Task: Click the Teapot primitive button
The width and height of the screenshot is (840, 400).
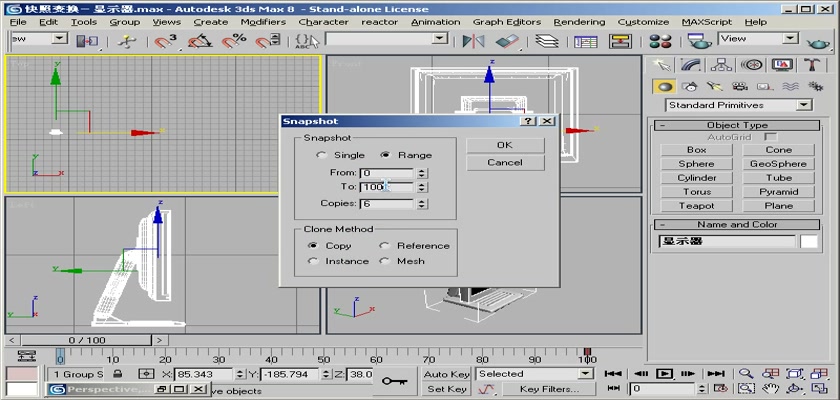Action: [x=696, y=206]
